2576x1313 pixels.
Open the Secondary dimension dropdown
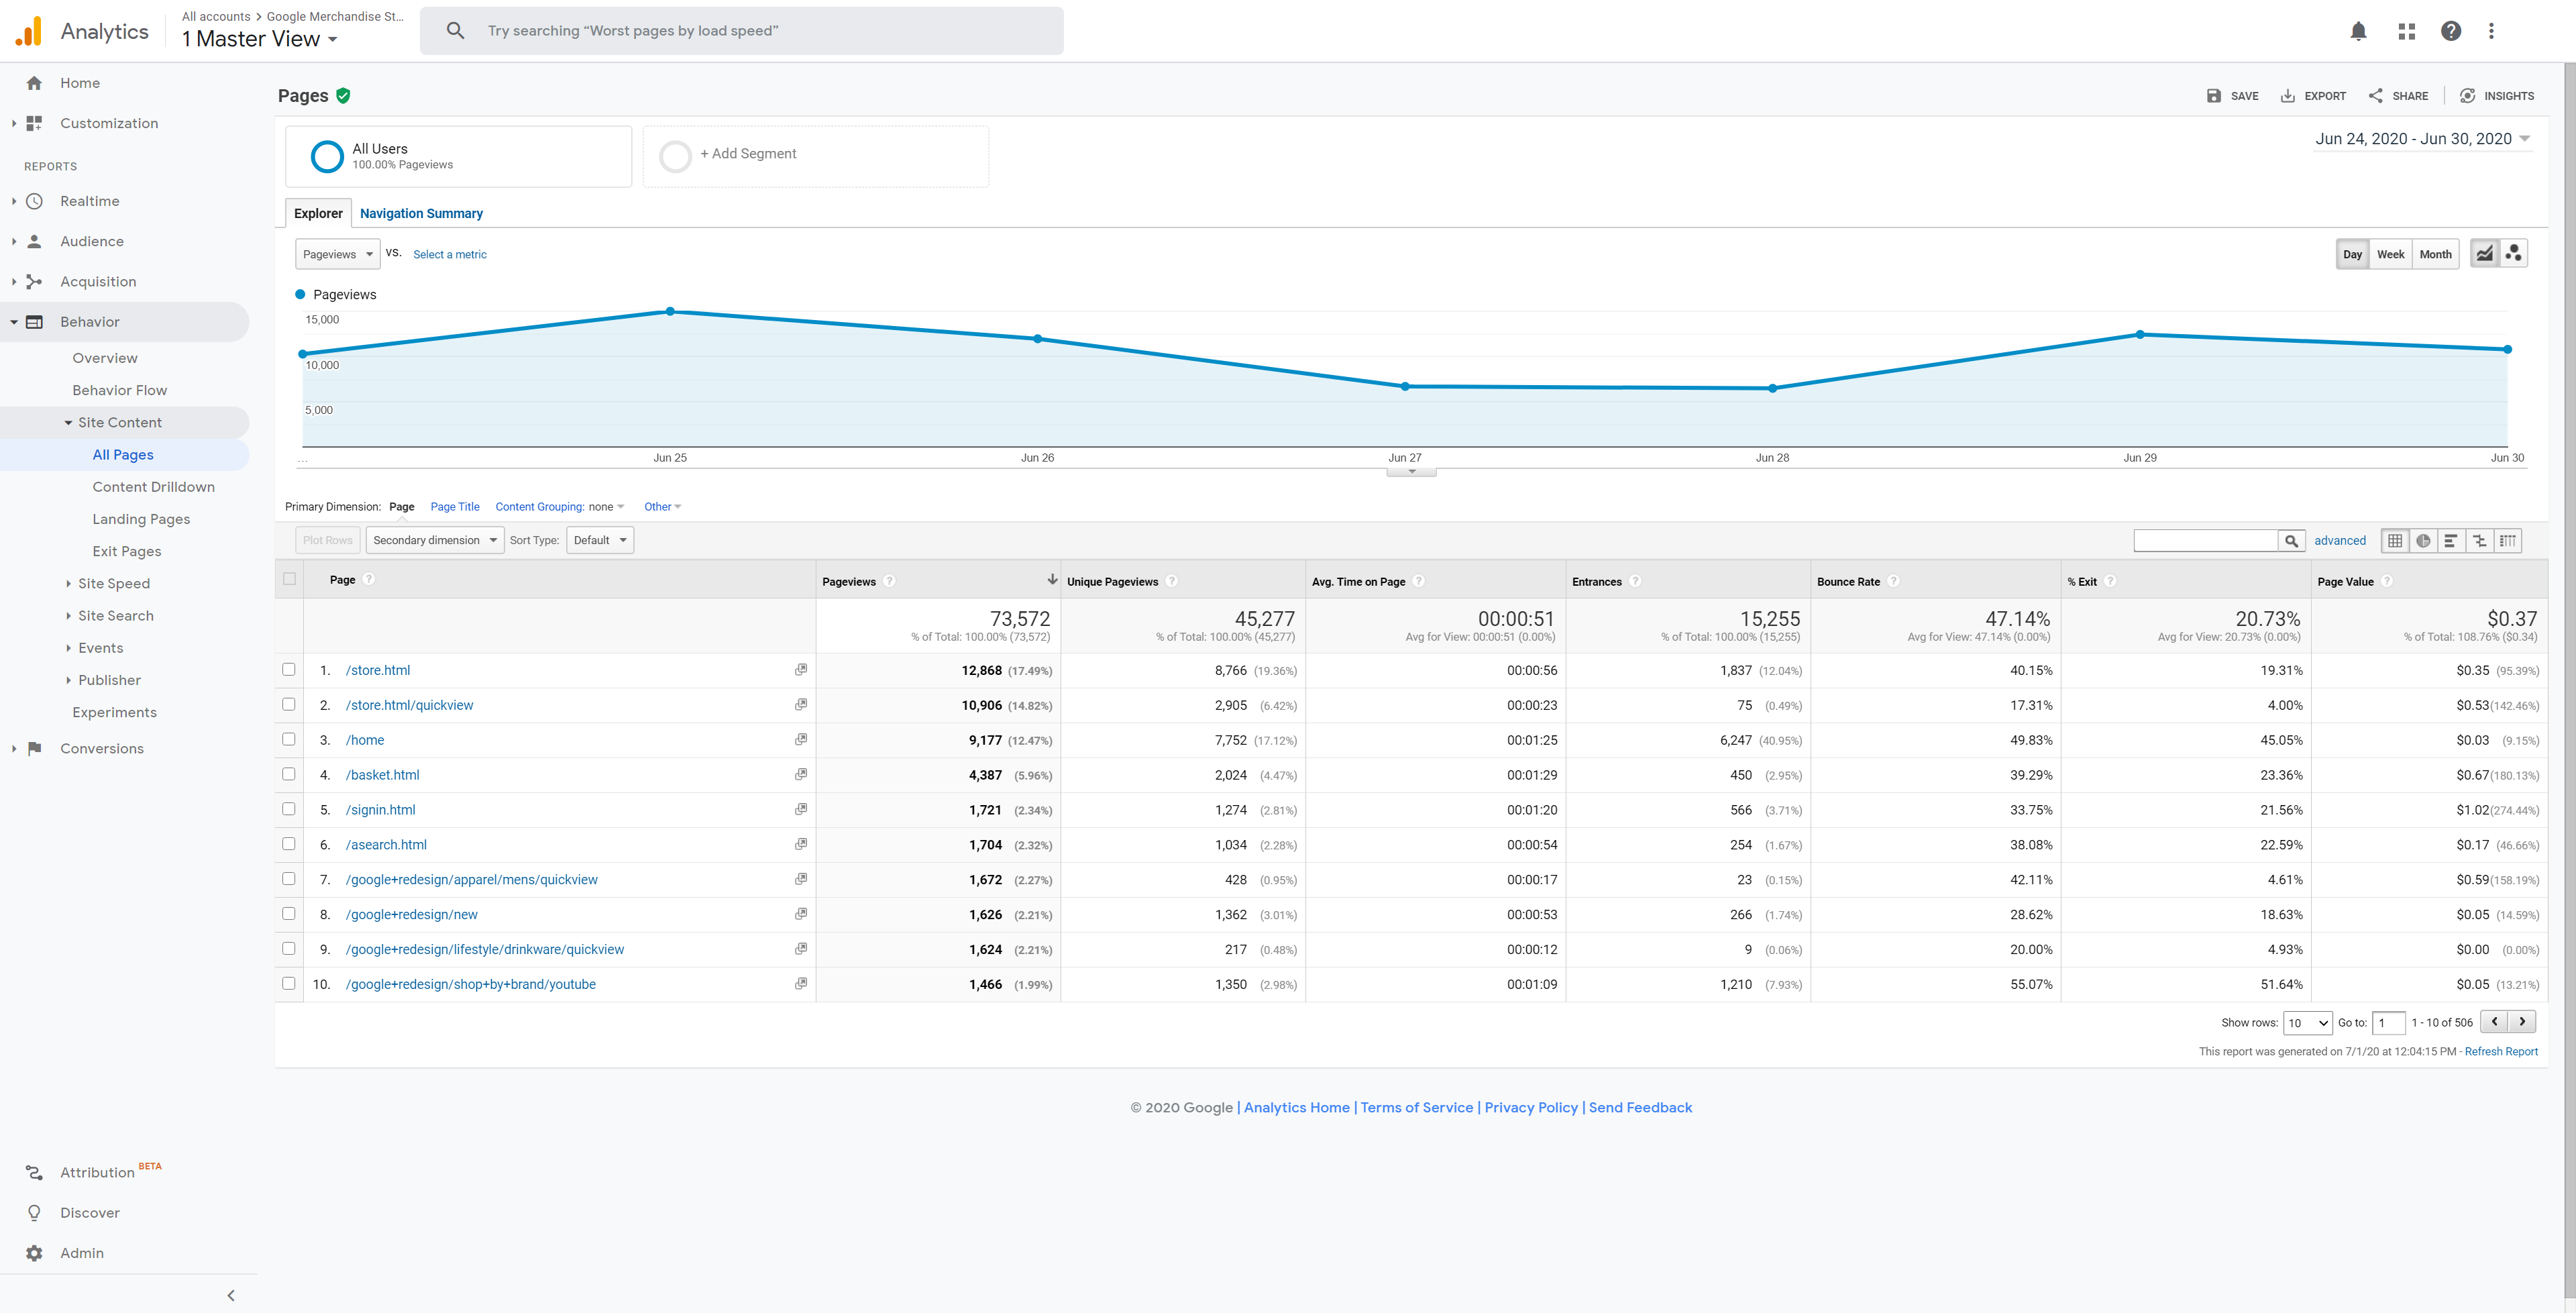(x=435, y=540)
